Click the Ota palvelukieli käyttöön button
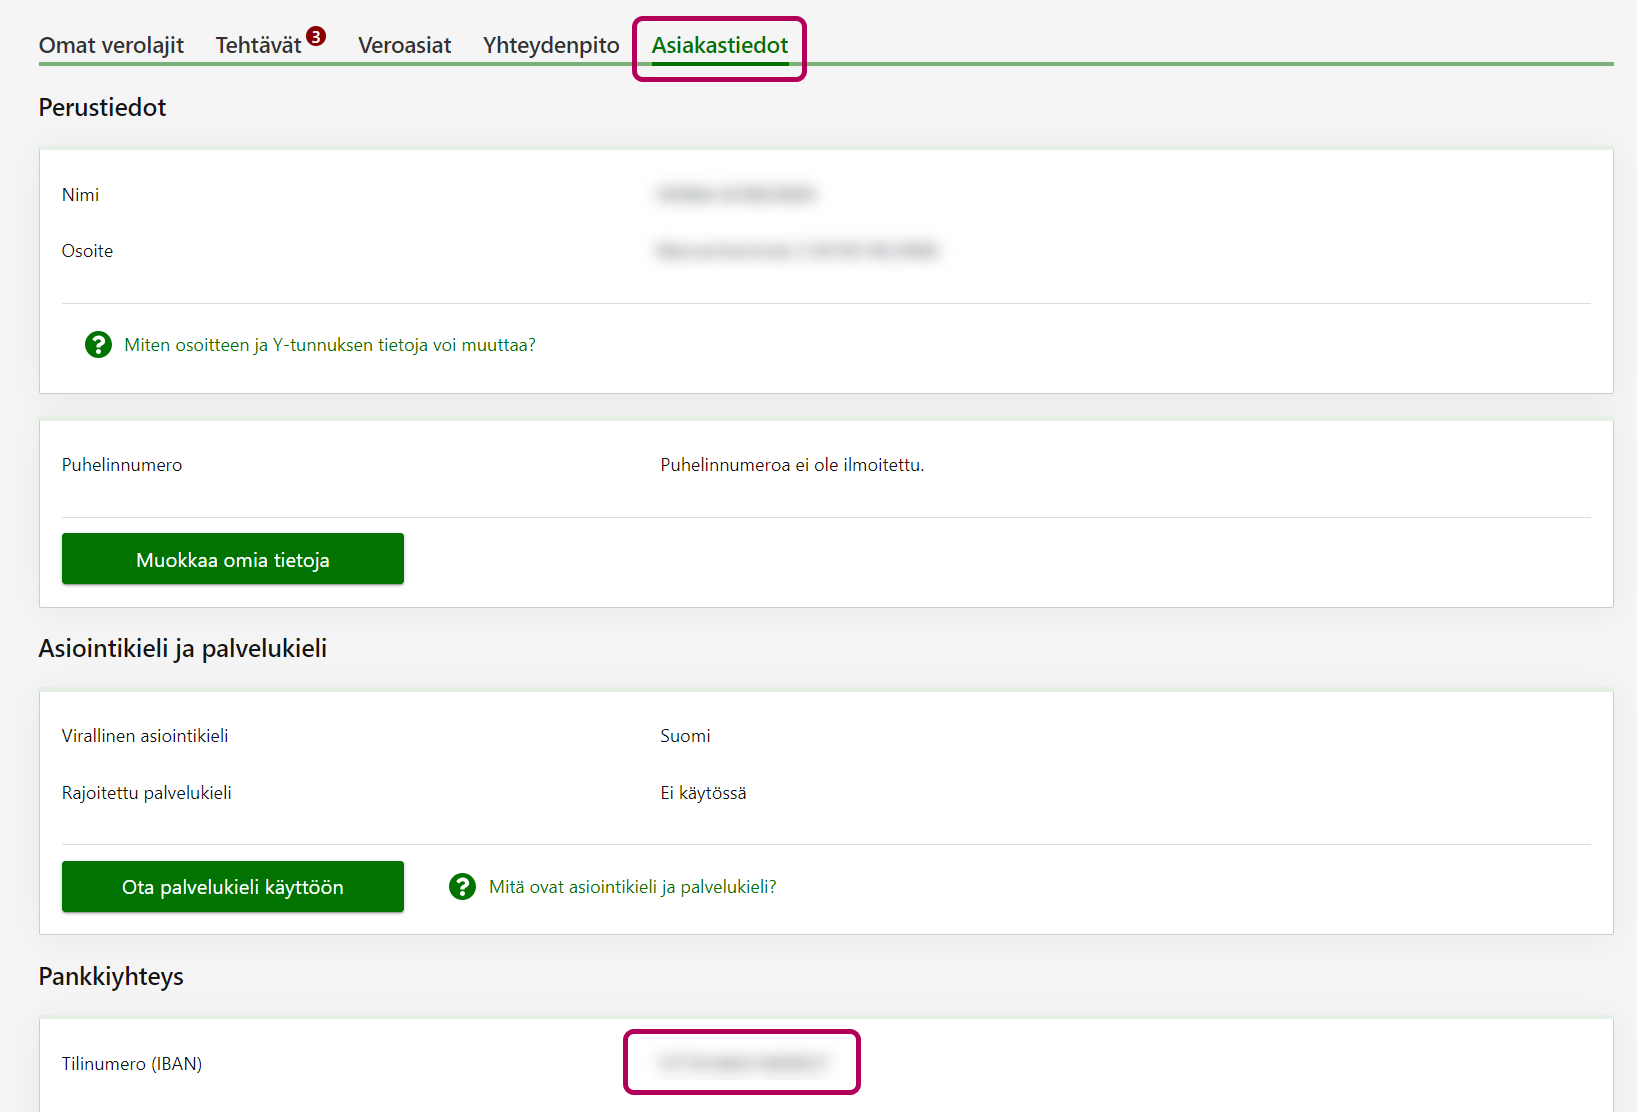Screen dimensions: 1637x1112 click(x=232, y=887)
